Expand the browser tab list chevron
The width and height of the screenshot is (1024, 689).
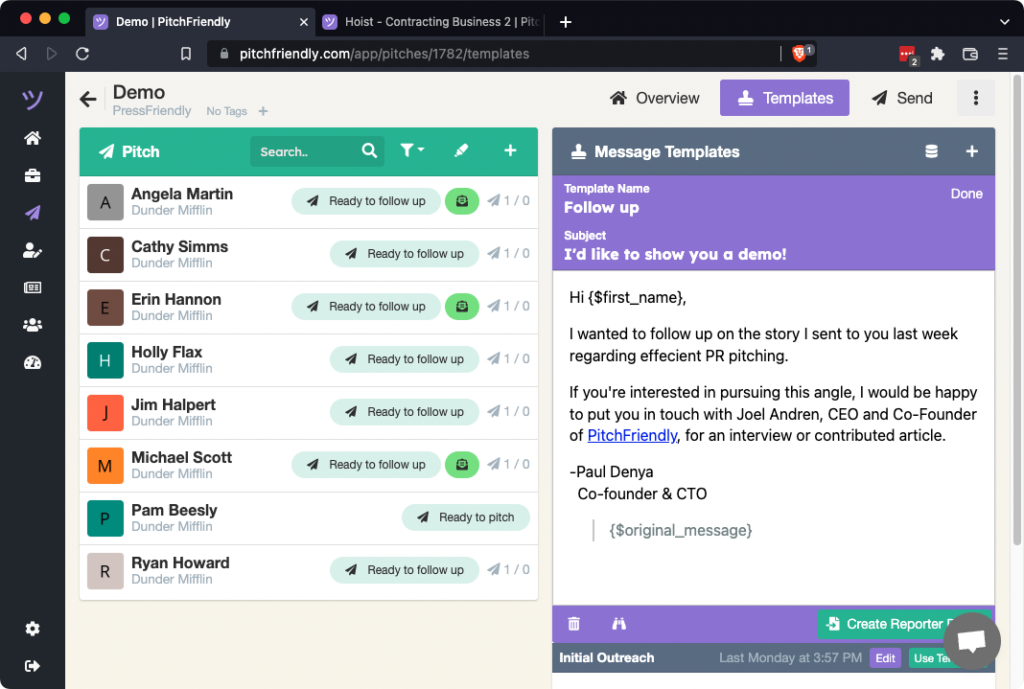(1004, 22)
